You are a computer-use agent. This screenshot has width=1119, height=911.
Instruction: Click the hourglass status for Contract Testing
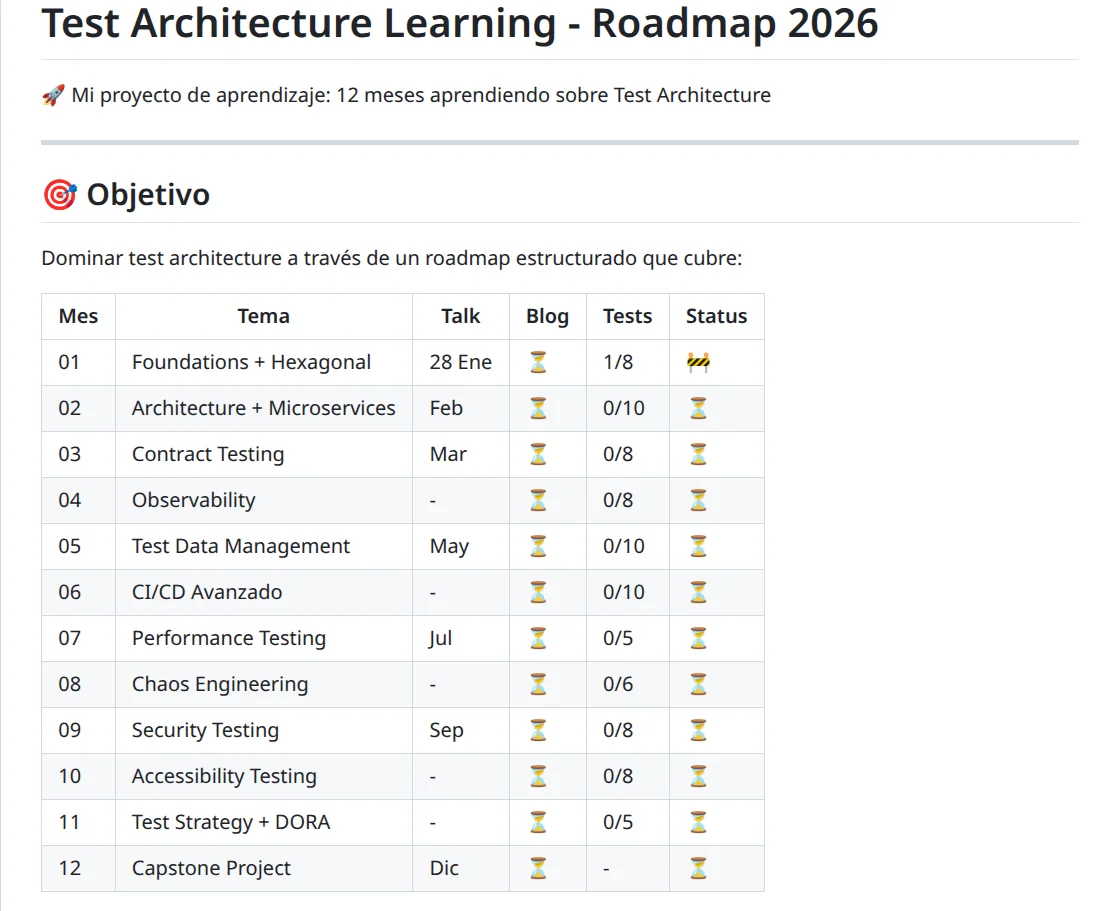[x=697, y=454]
